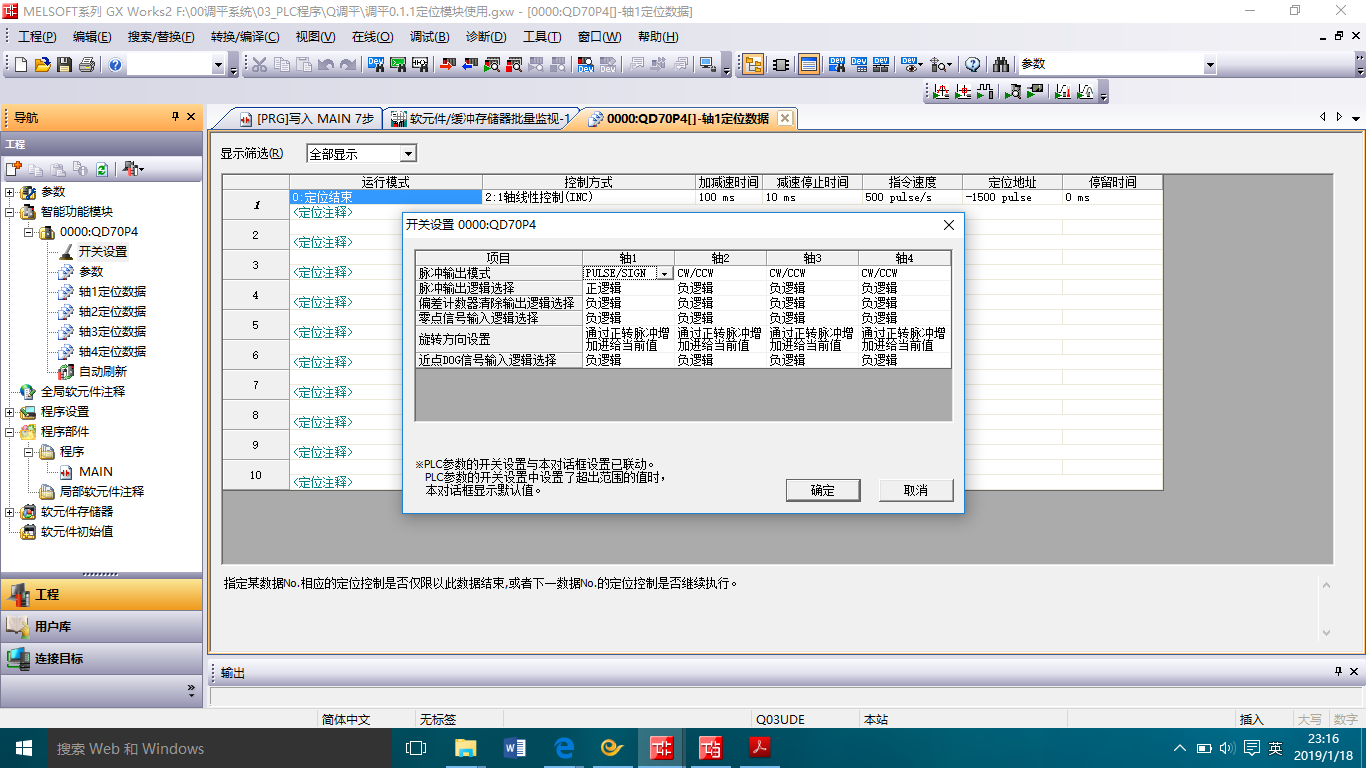Expand the 软元件存储器 tree node
This screenshot has width=1366, height=768.
point(10,512)
